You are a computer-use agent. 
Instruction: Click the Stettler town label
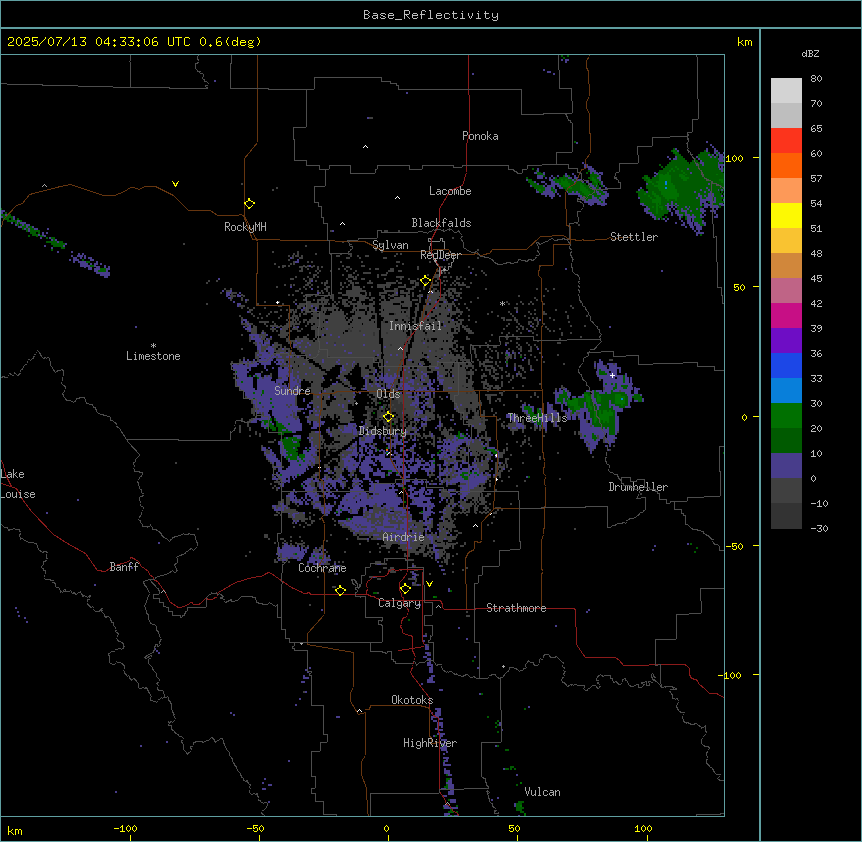tap(633, 237)
